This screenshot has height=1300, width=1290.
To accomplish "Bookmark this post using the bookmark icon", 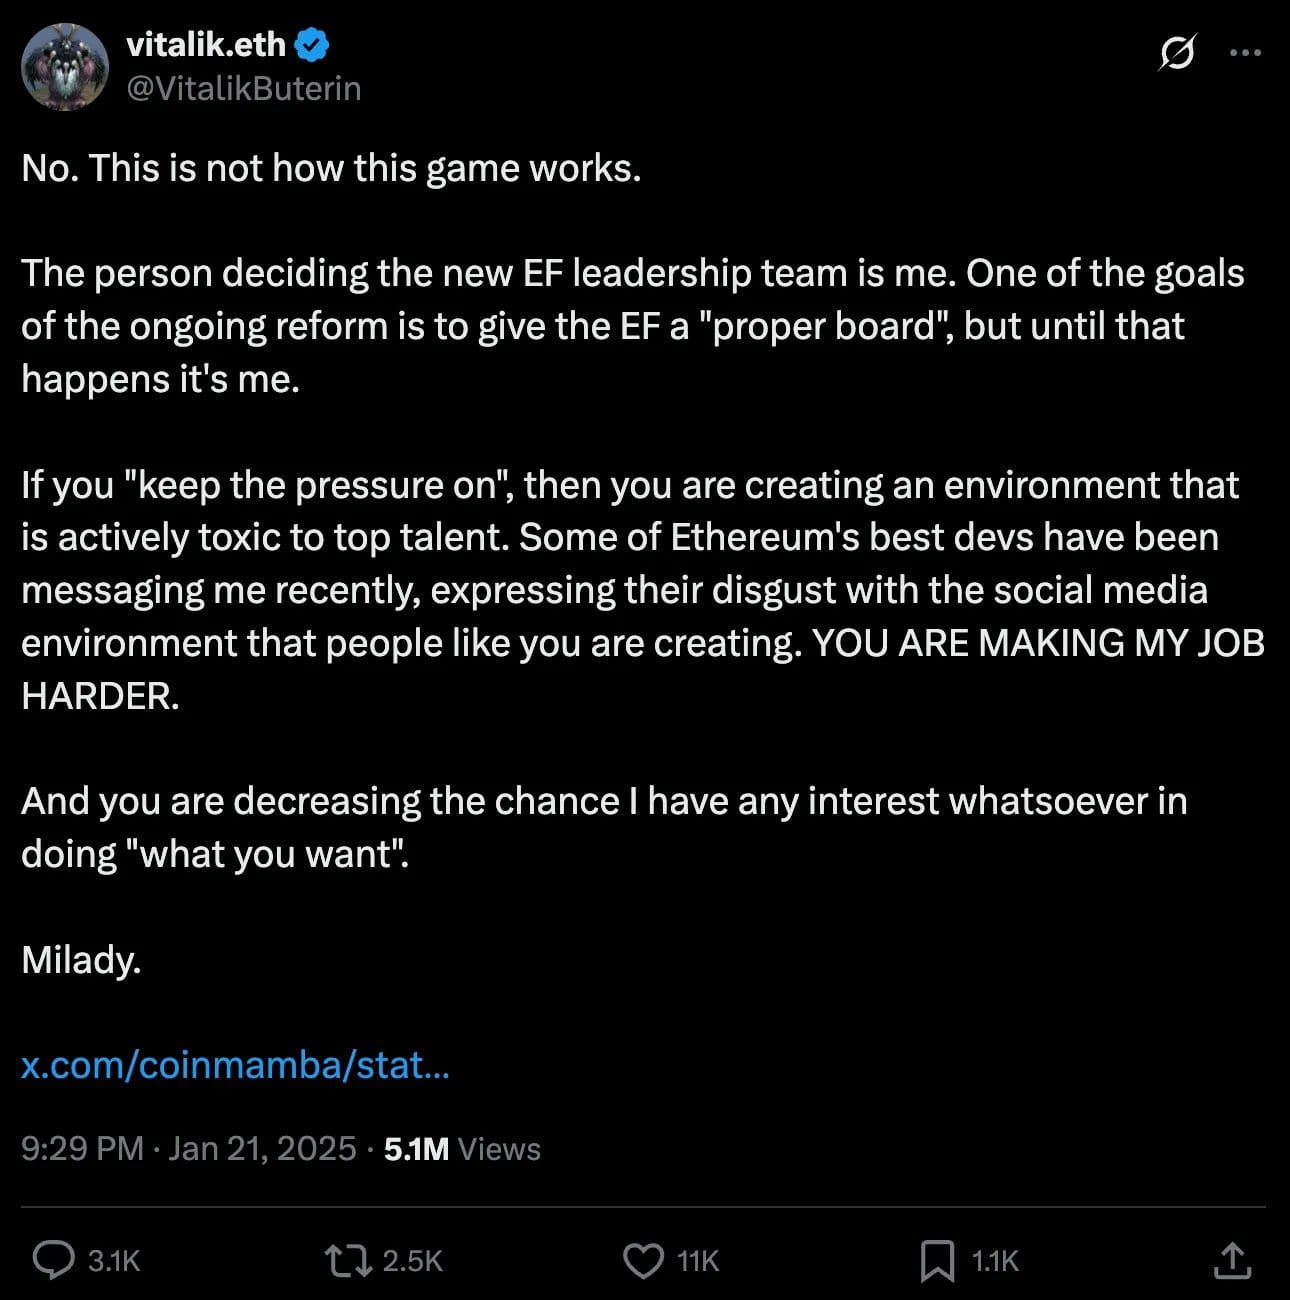I will coord(937,1261).
